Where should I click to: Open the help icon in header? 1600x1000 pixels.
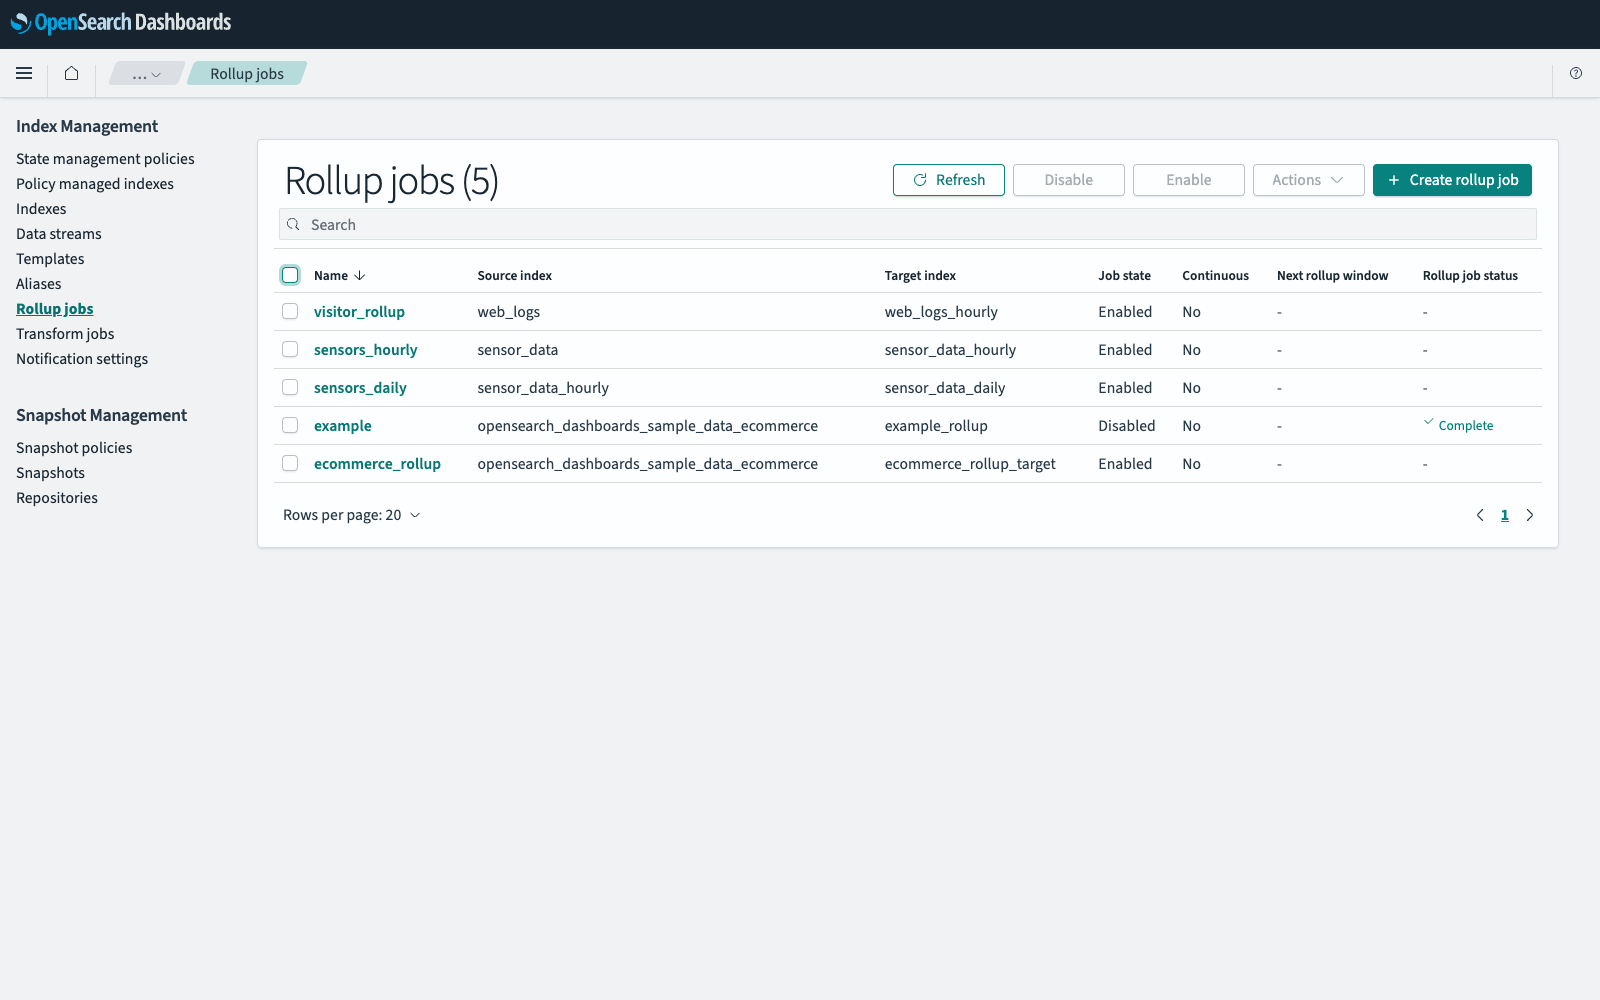[x=1576, y=73]
